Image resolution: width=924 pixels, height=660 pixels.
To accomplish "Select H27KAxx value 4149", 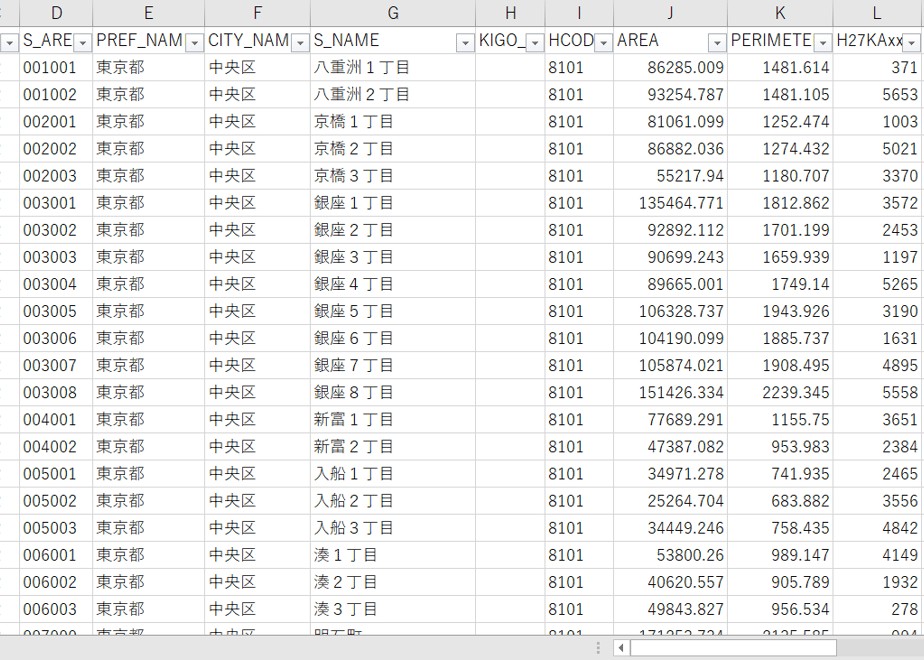I will (x=877, y=556).
